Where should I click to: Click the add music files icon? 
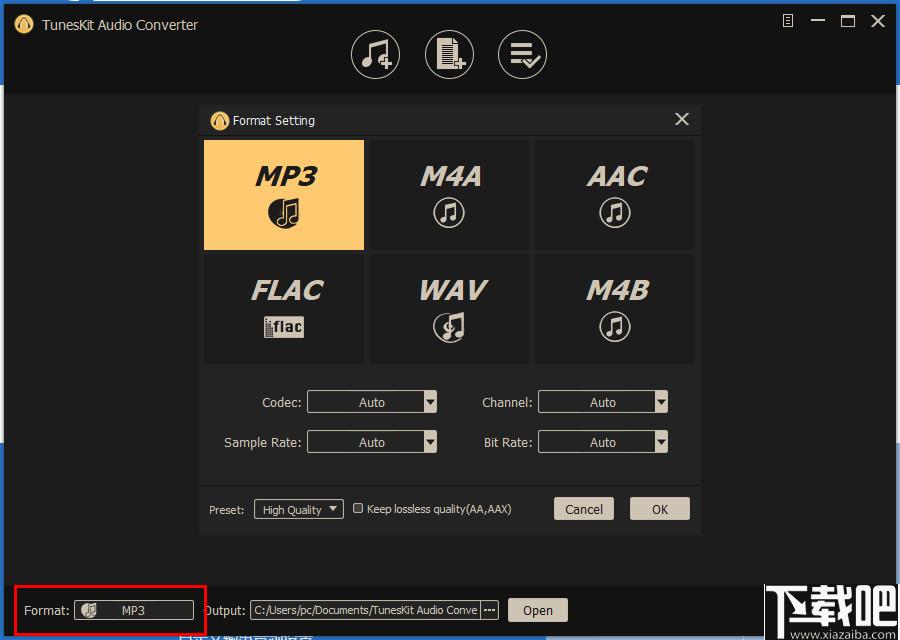pyautogui.click(x=375, y=55)
